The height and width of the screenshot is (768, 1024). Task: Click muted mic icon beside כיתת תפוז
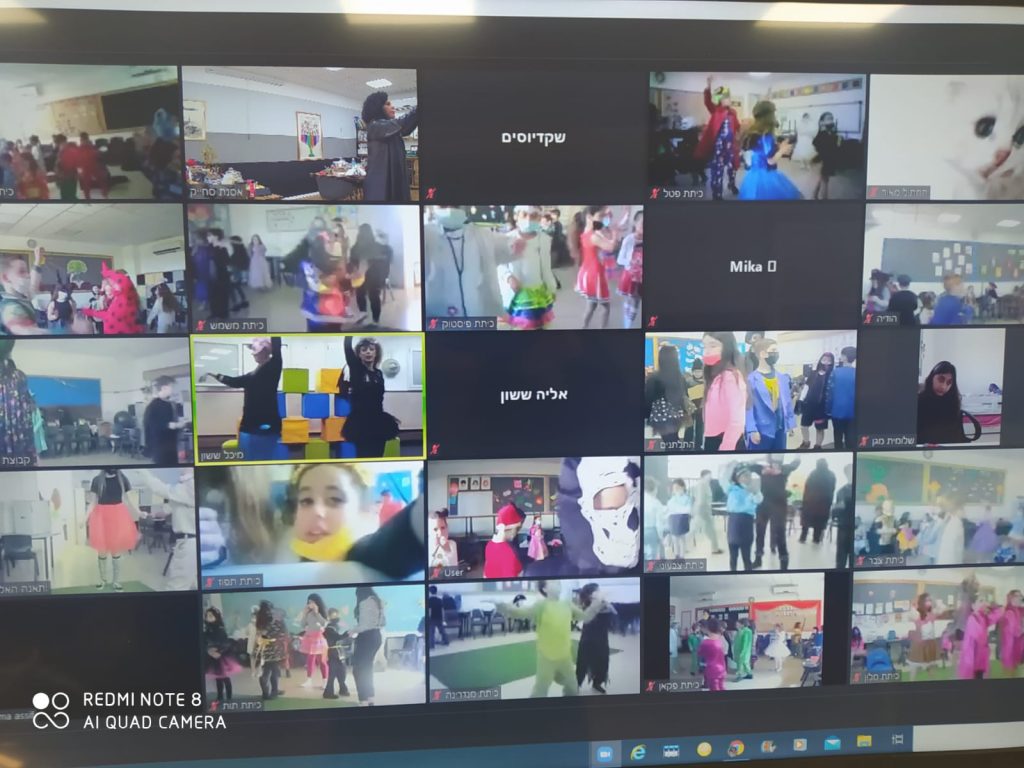pos(210,581)
